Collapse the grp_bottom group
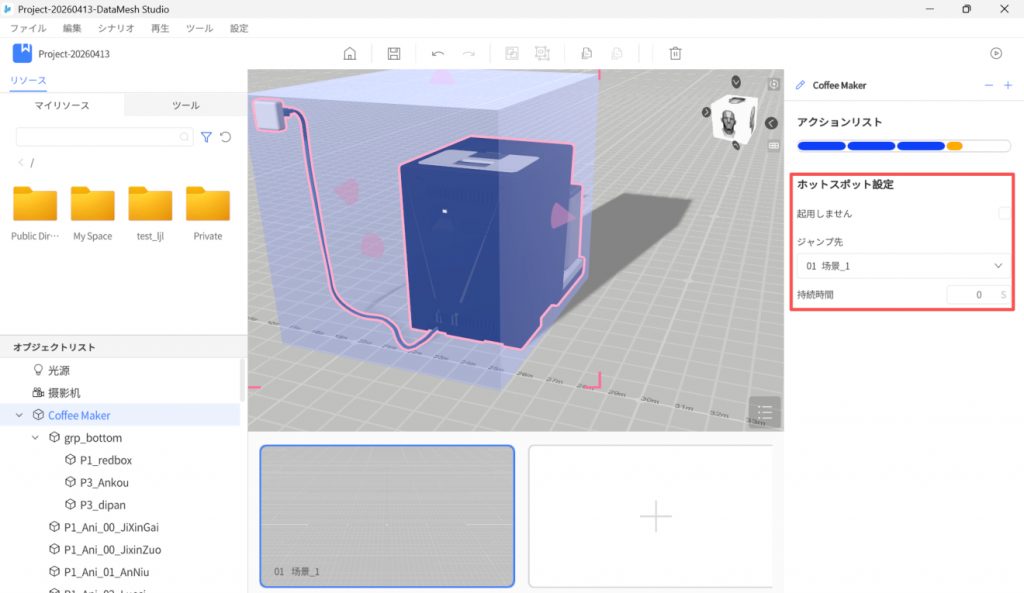Screen dimensions: 1024x593 click(x=36, y=438)
